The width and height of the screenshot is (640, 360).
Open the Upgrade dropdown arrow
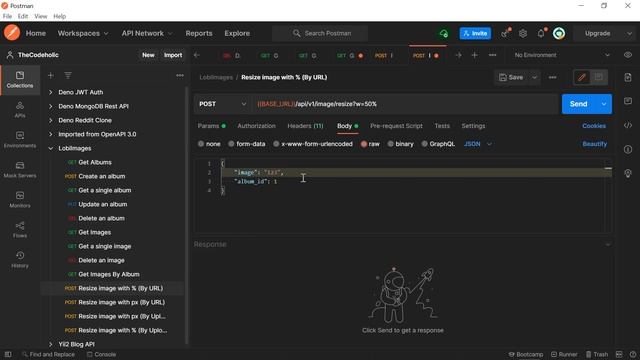point(629,33)
